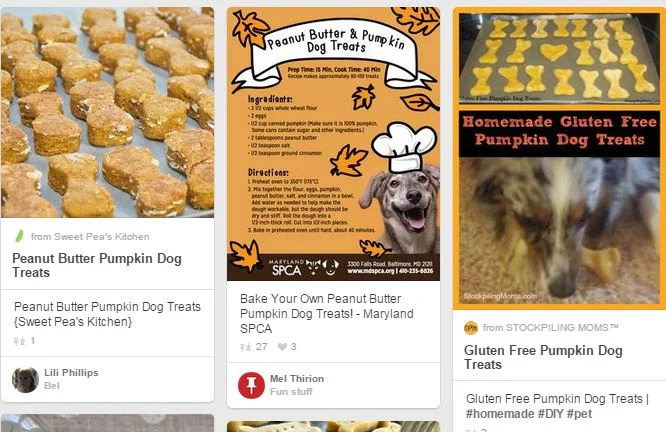Click Mel Thirion's red pushpin avatar
The image size is (666, 432).
pos(251,385)
